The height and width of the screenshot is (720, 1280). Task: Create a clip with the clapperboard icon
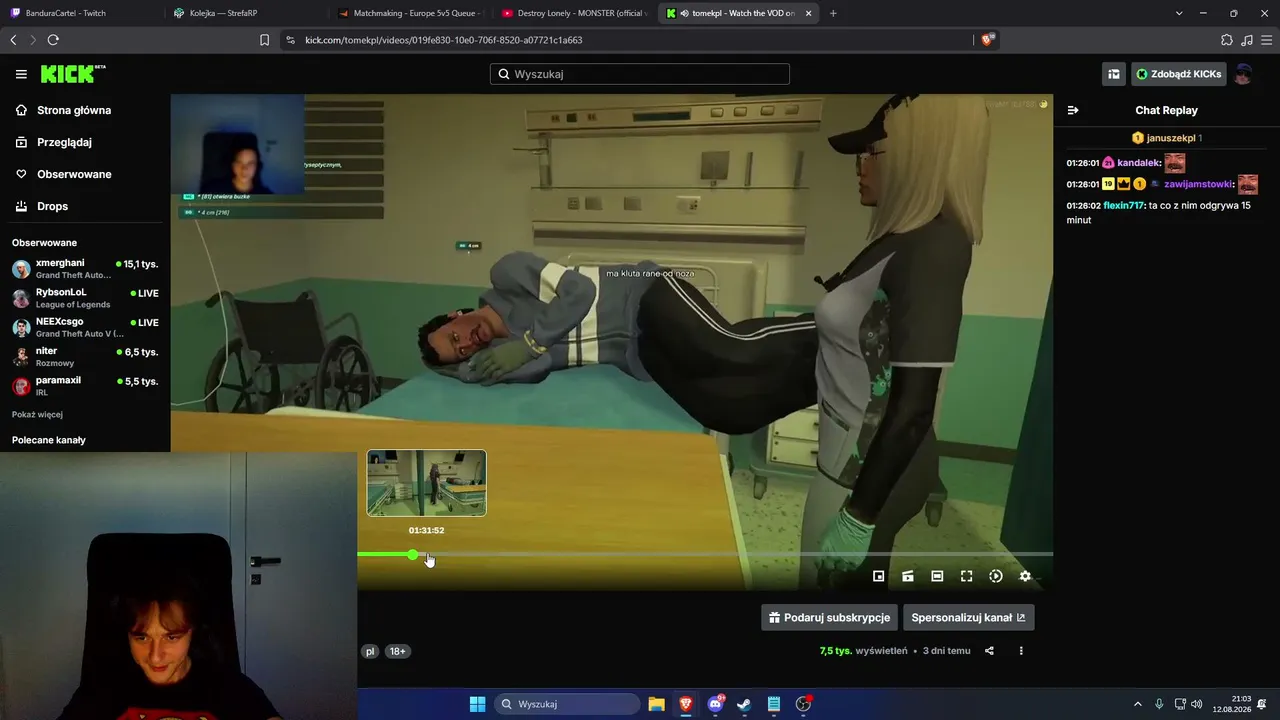[x=908, y=576]
